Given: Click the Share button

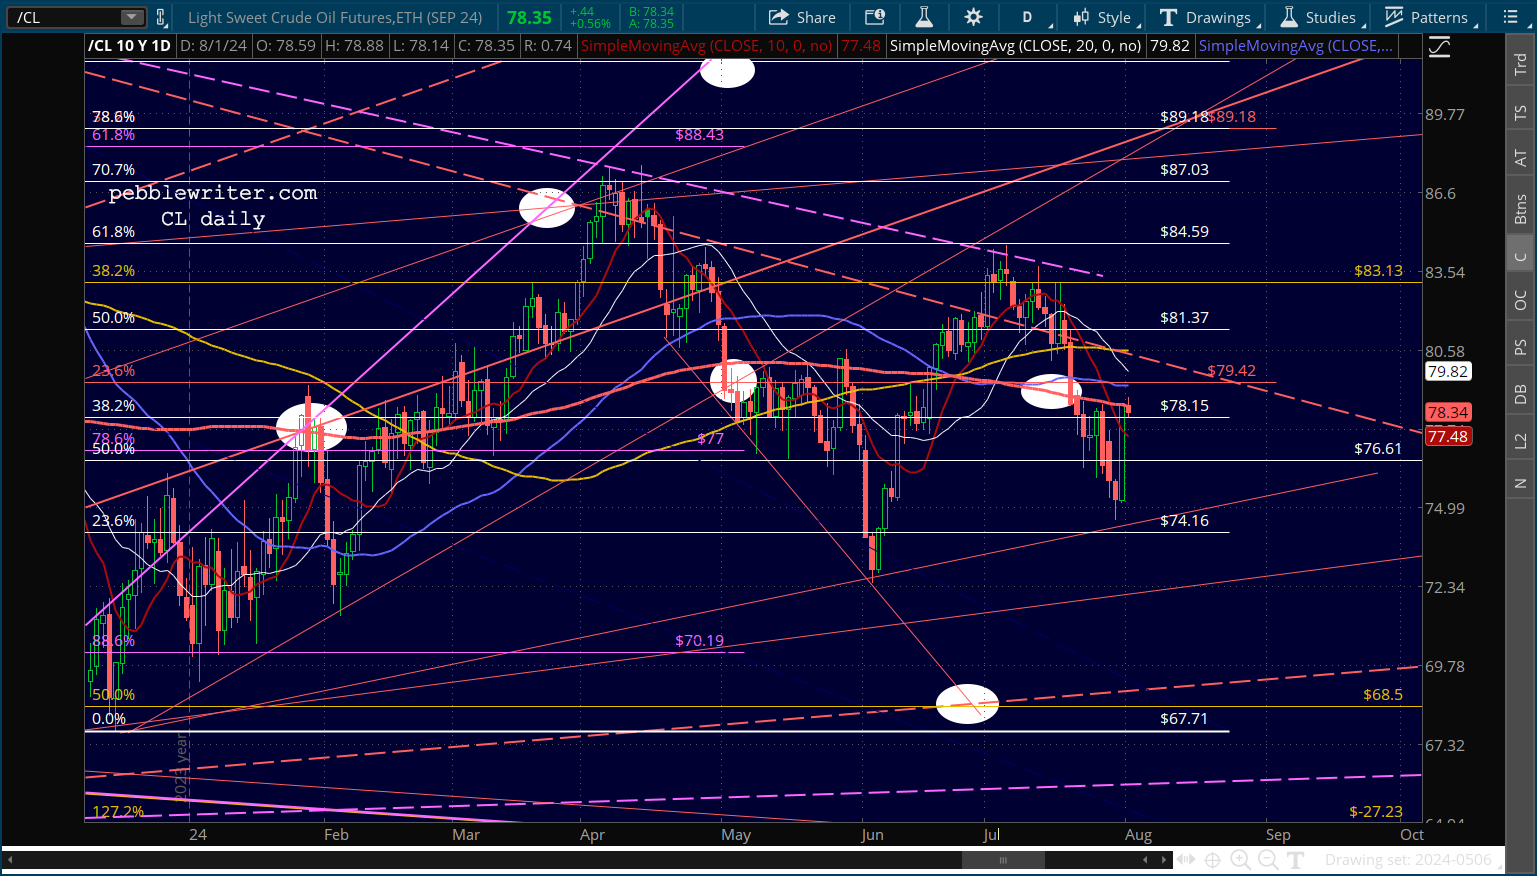Looking at the screenshot, I should pyautogui.click(x=803, y=17).
